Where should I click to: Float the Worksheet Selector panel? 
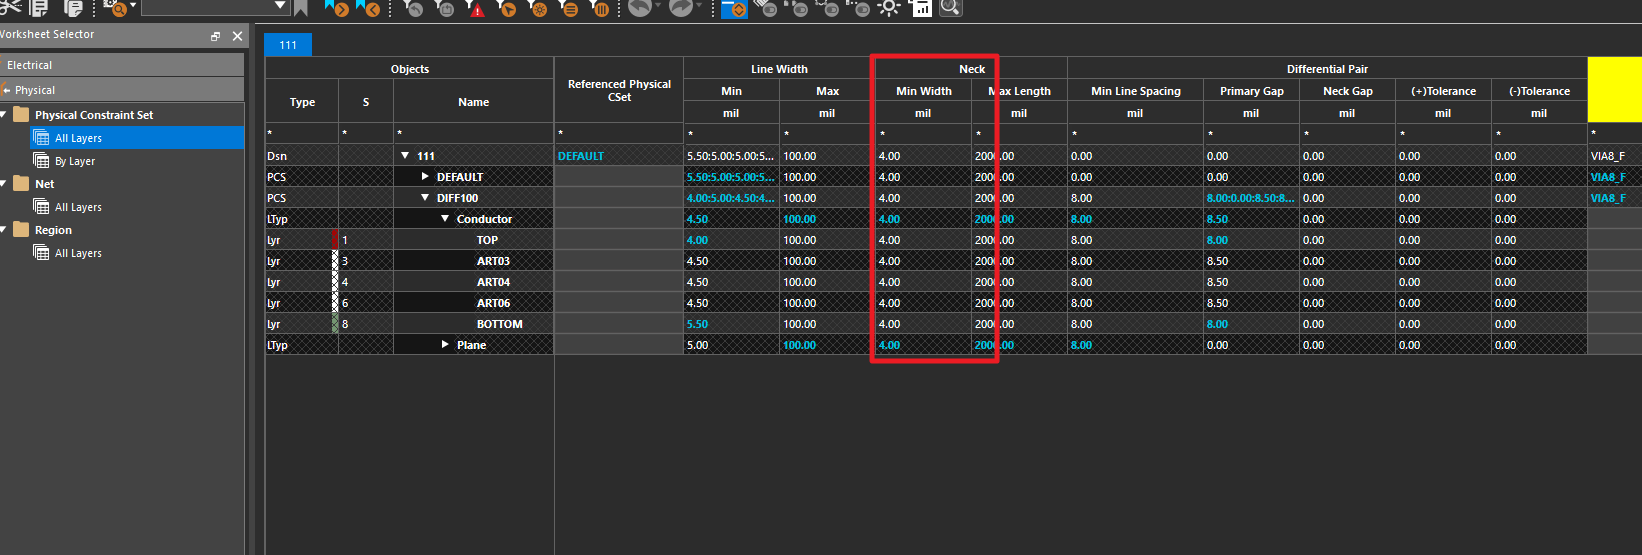click(x=215, y=36)
